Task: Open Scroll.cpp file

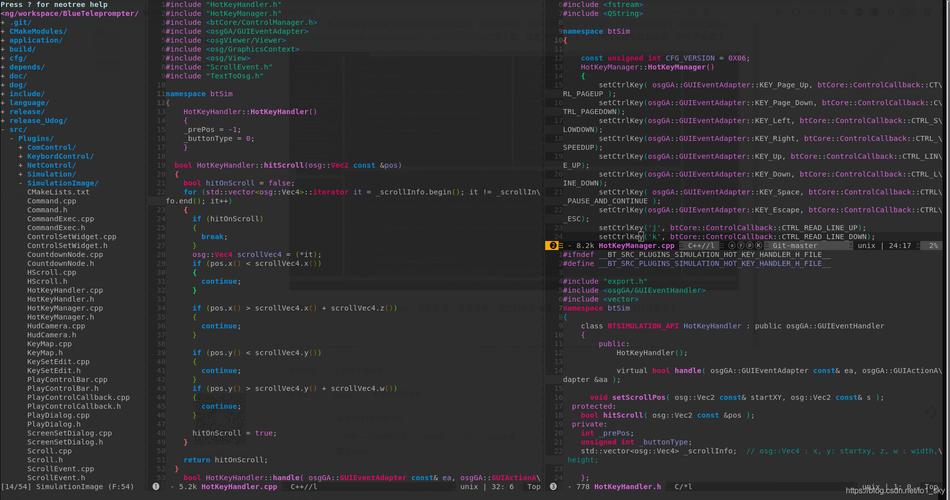Action: pos(49,450)
